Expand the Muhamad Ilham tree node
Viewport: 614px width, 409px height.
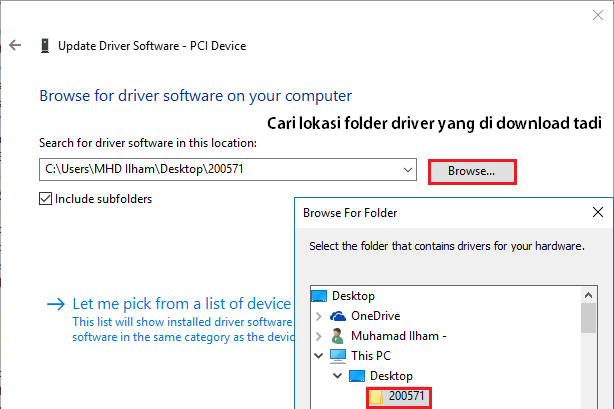pyautogui.click(x=319, y=336)
